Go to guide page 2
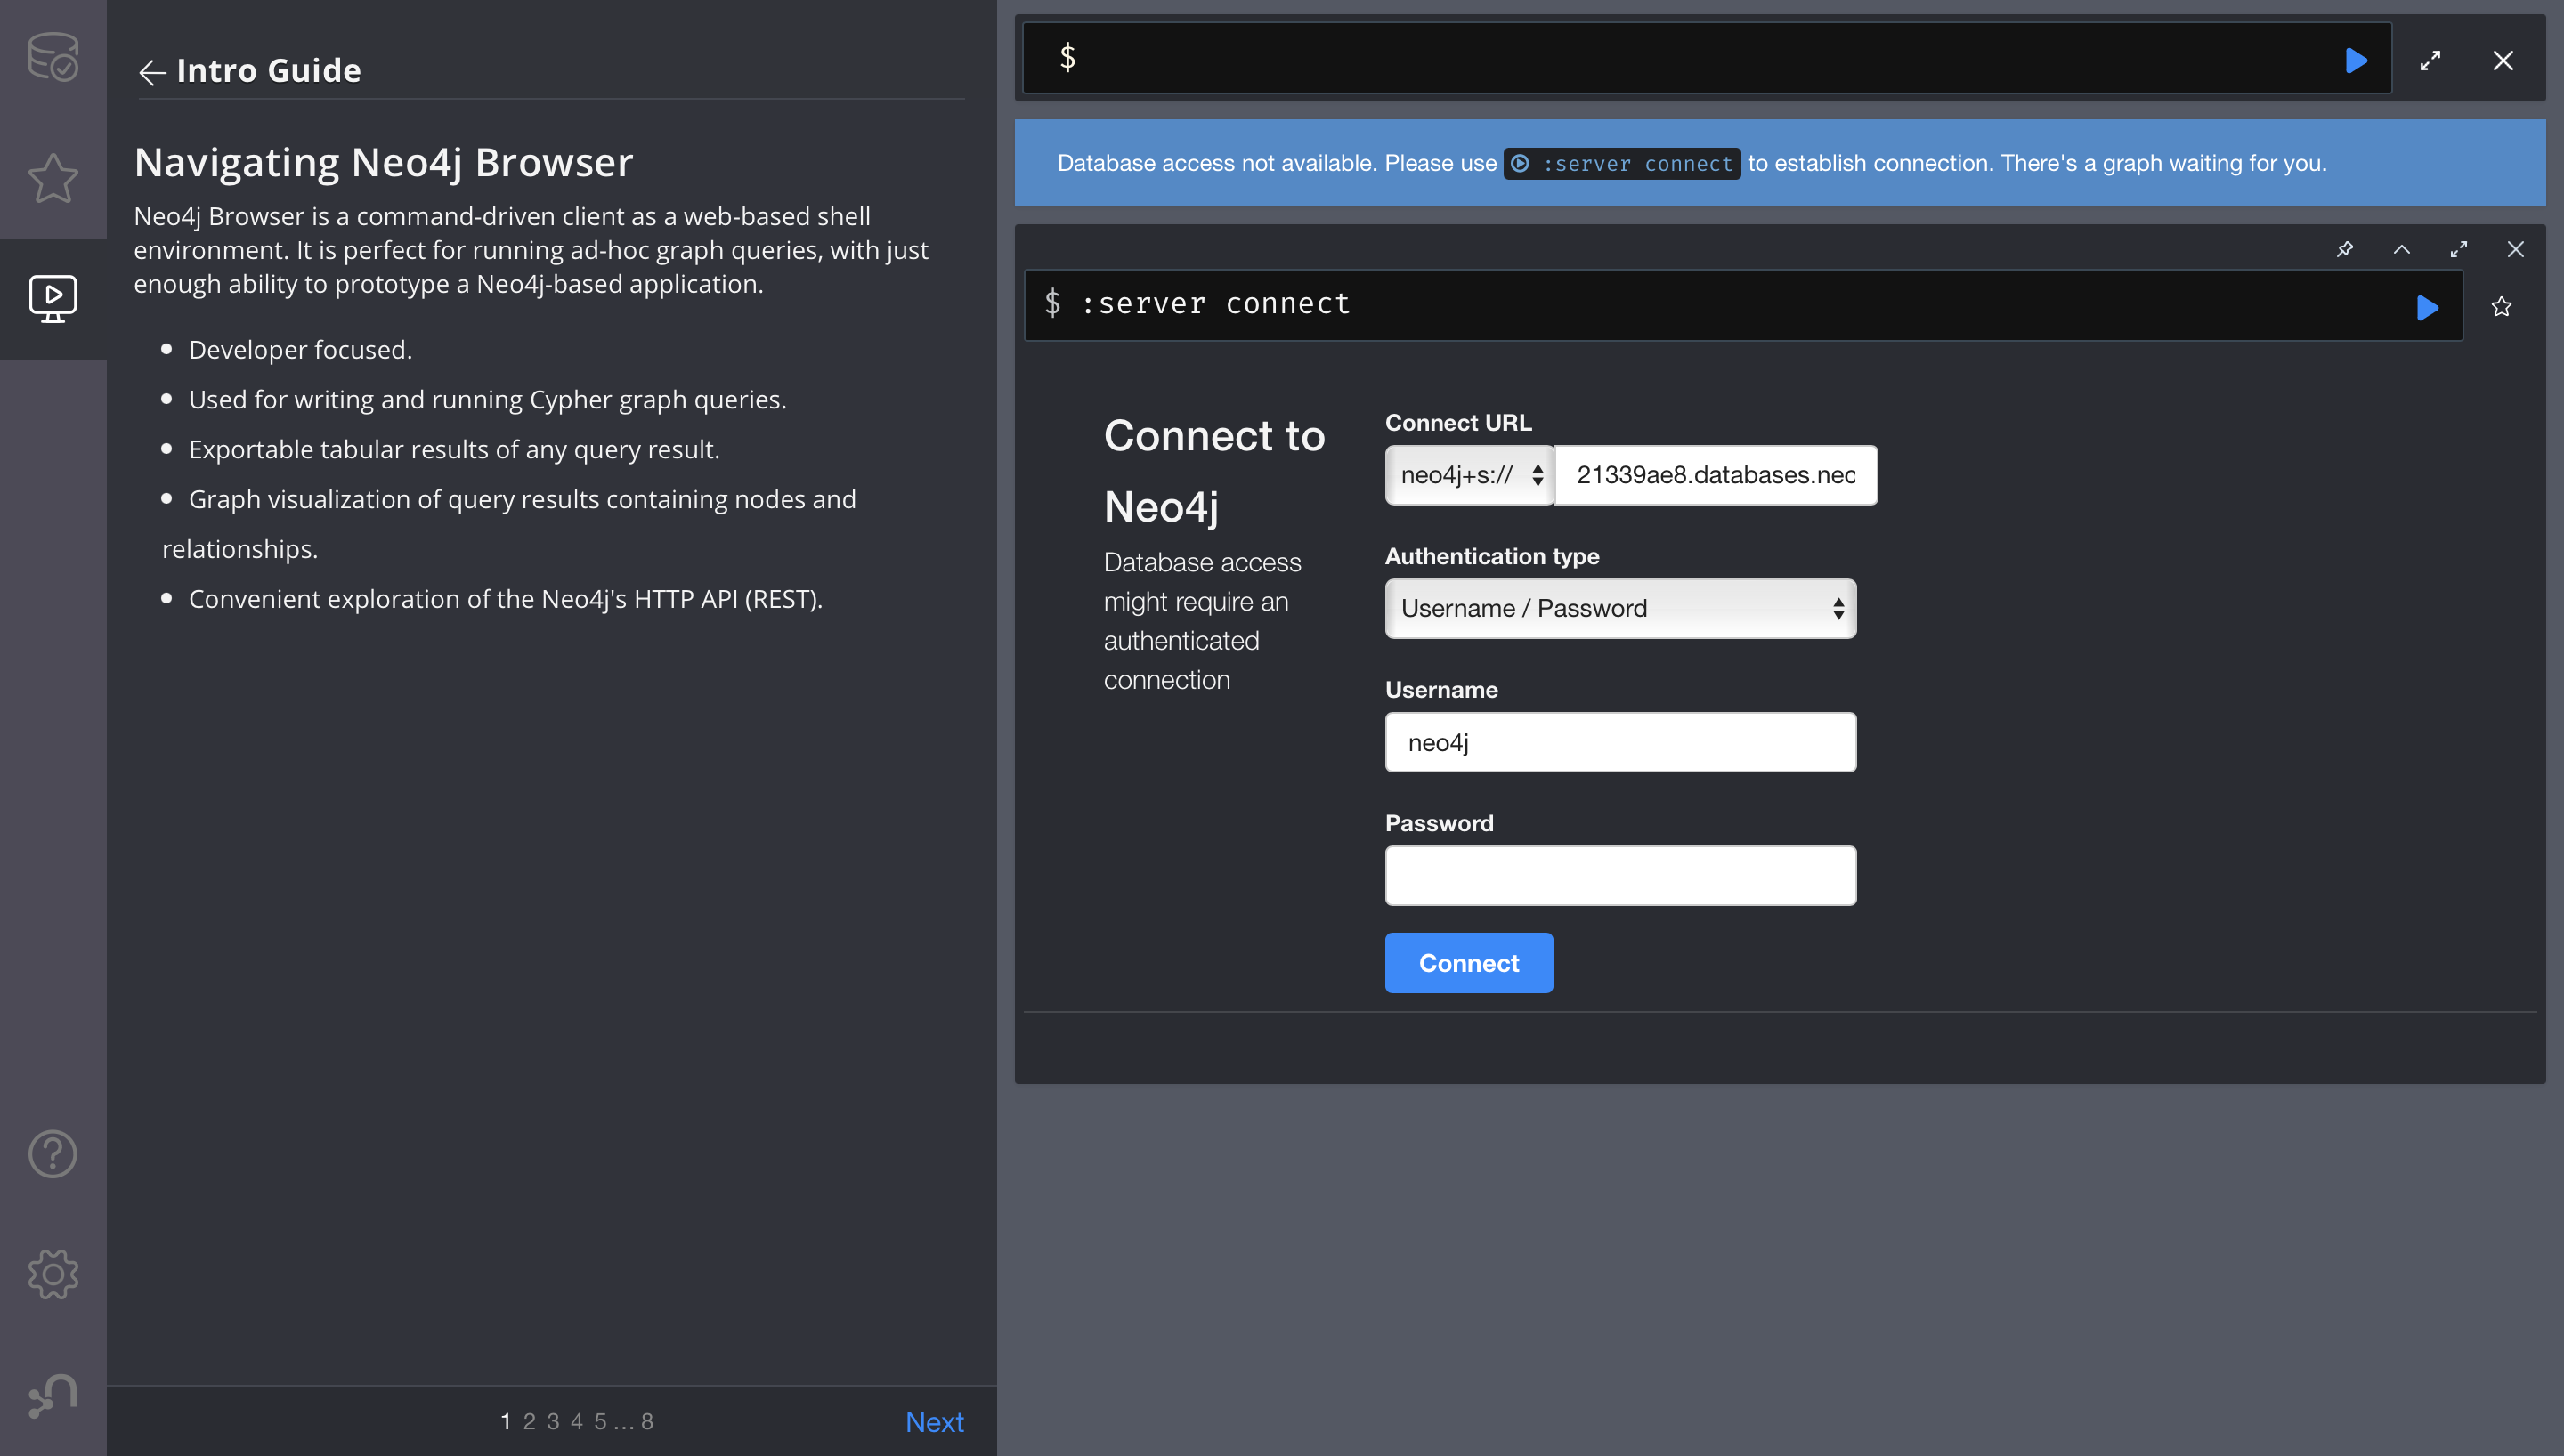 pos(529,1421)
